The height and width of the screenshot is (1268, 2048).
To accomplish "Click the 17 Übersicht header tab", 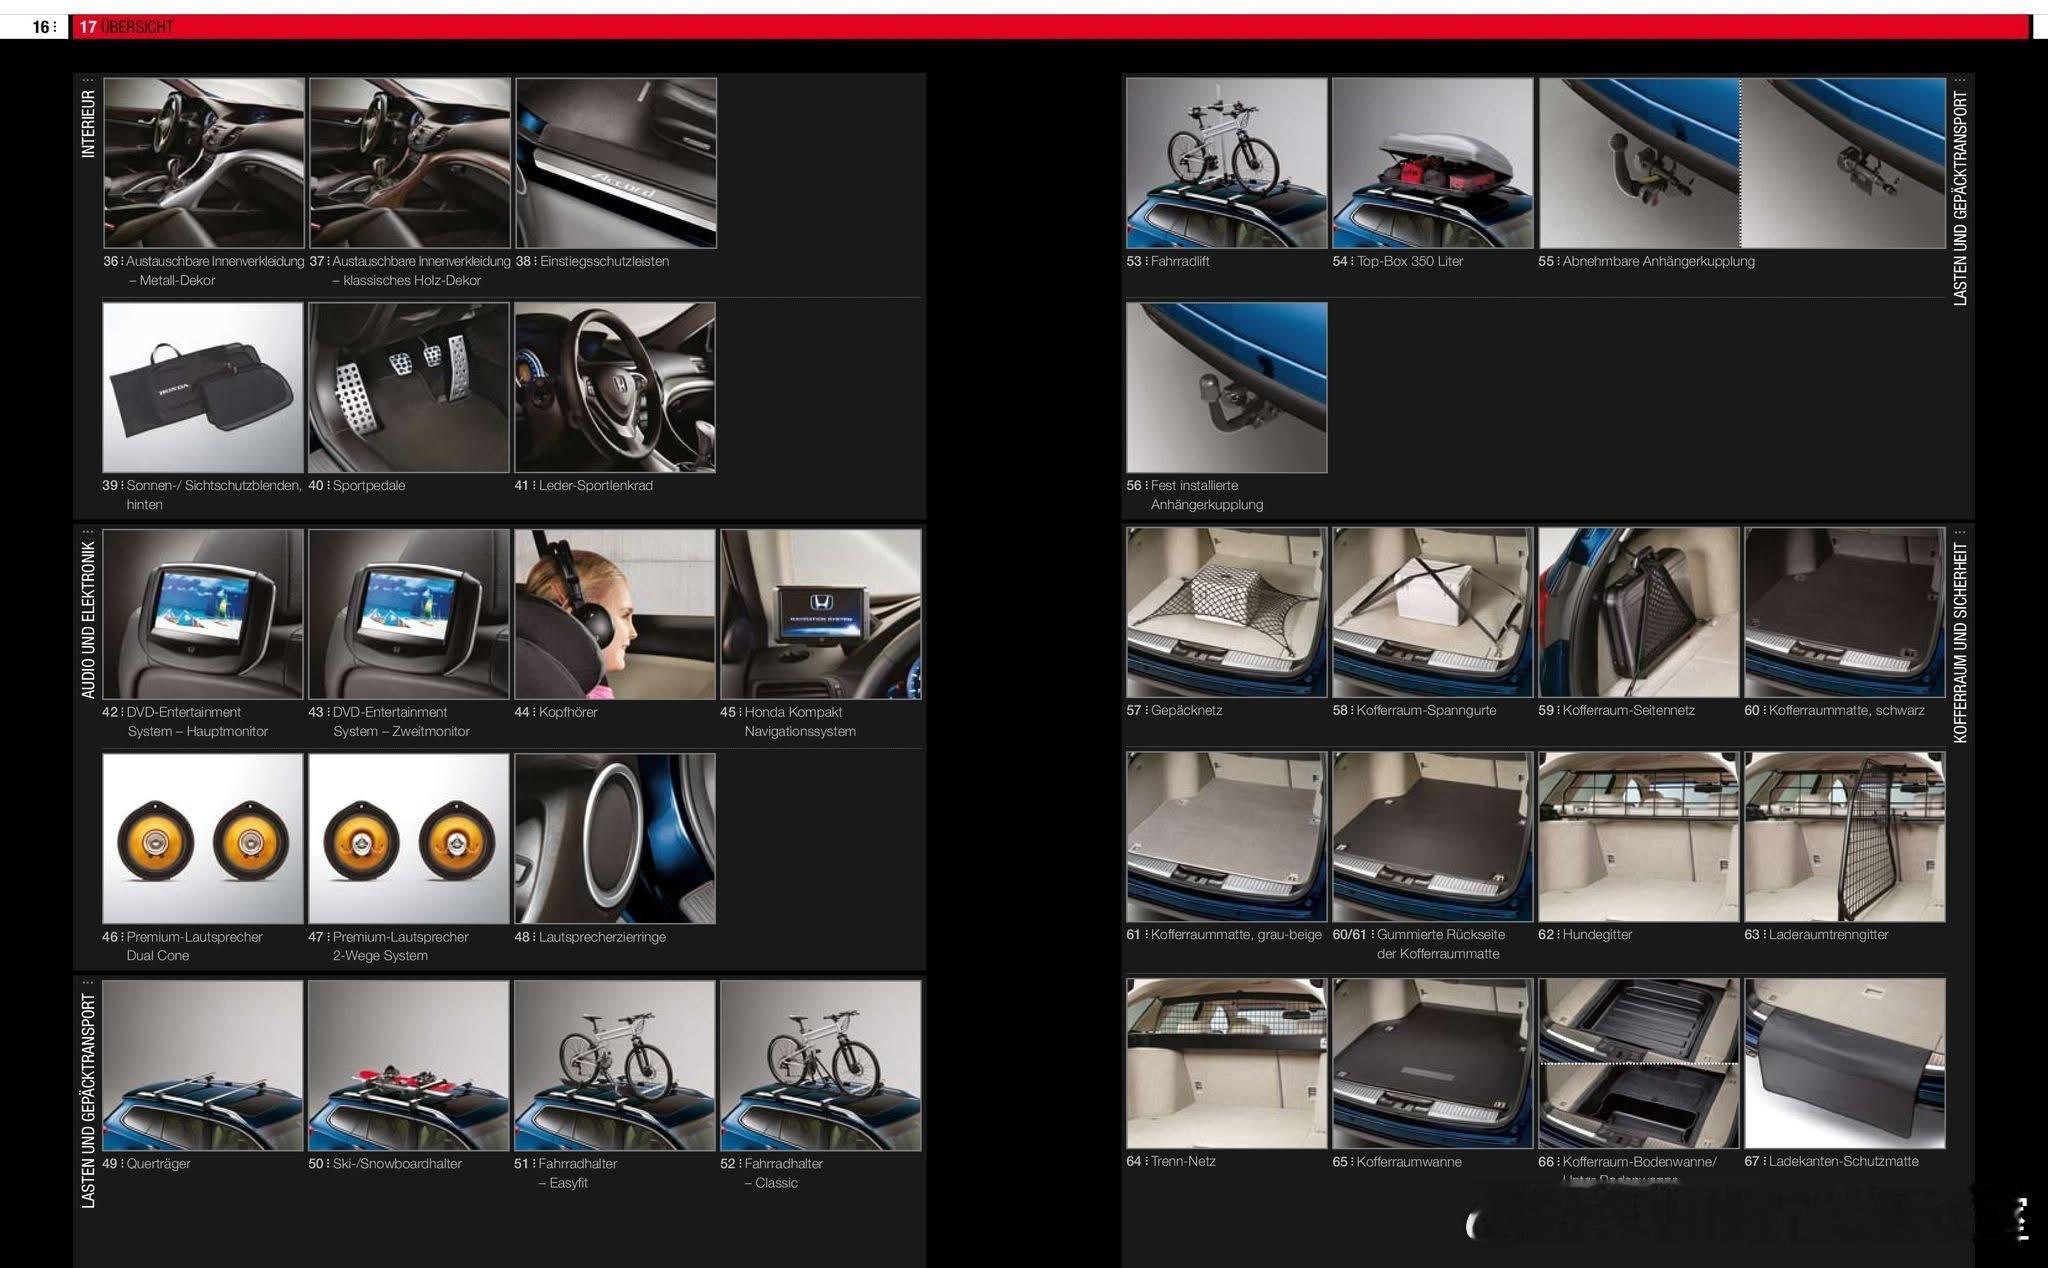I will [126, 27].
